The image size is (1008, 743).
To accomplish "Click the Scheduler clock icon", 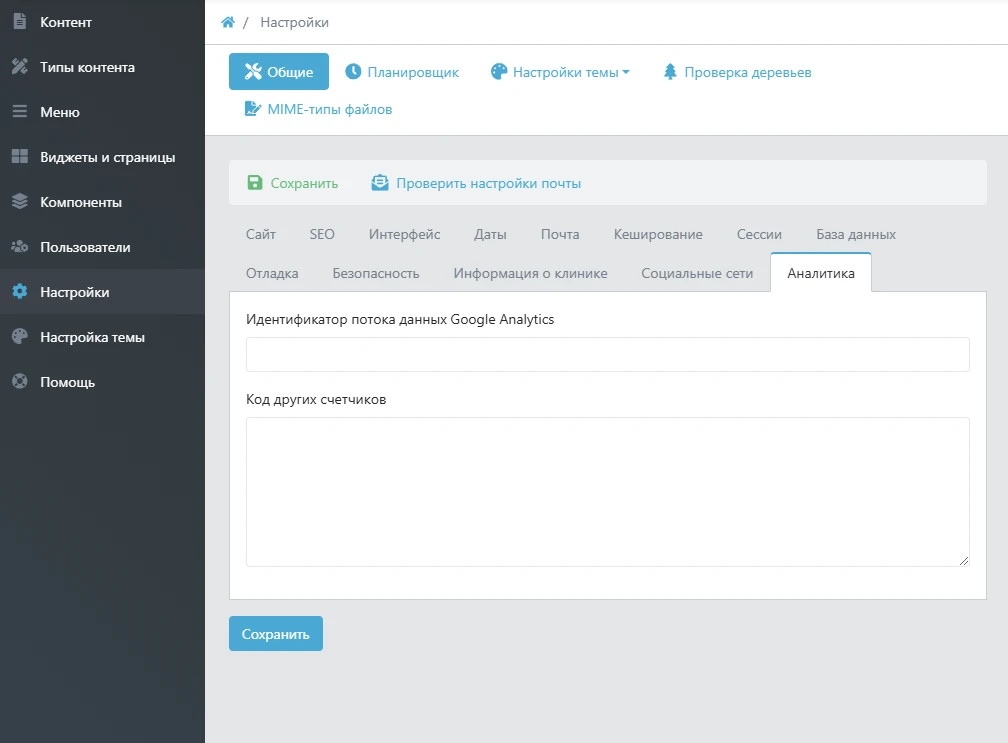I will [353, 72].
